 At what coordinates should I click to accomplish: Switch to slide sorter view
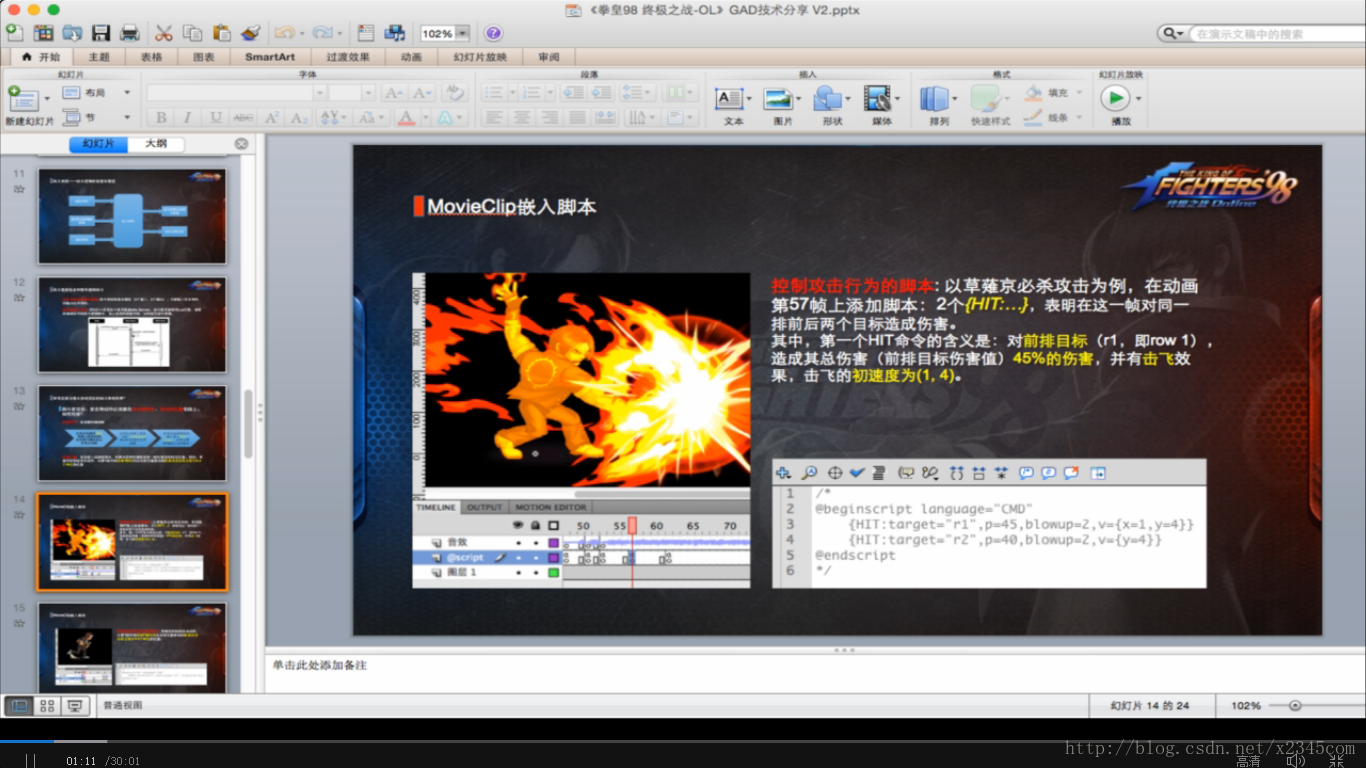point(47,705)
